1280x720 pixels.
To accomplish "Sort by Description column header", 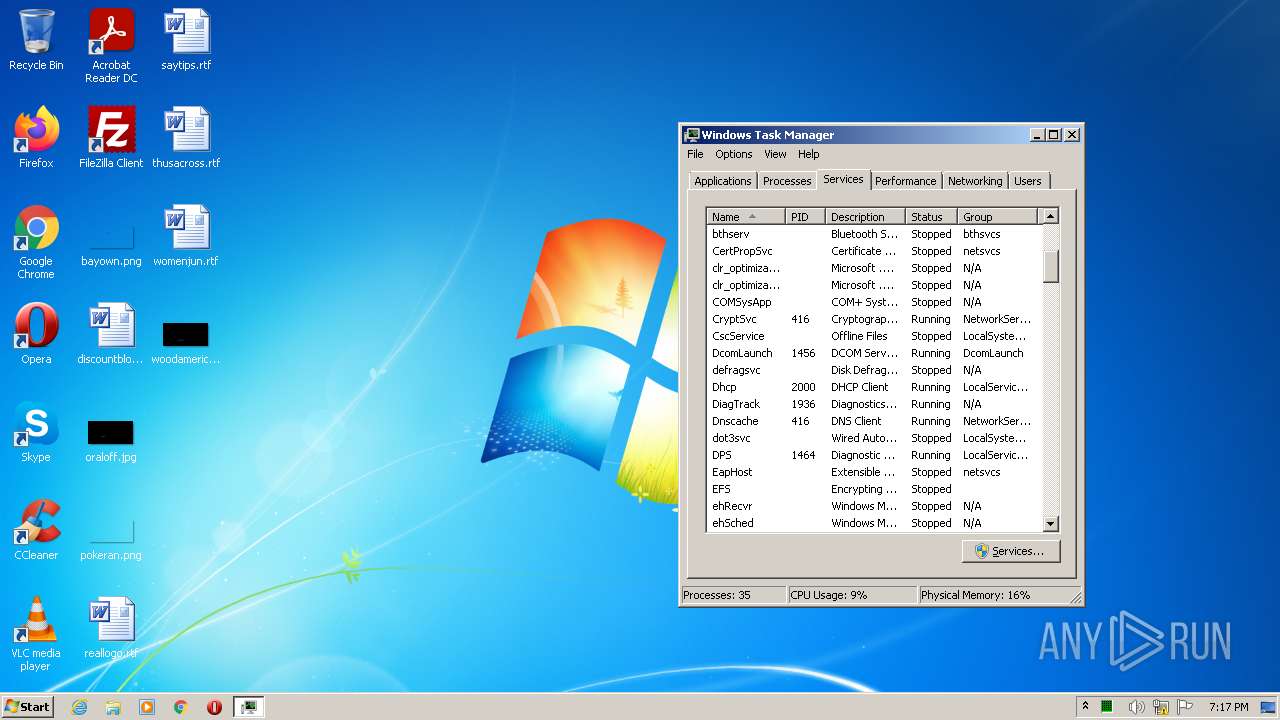I will coord(866,216).
